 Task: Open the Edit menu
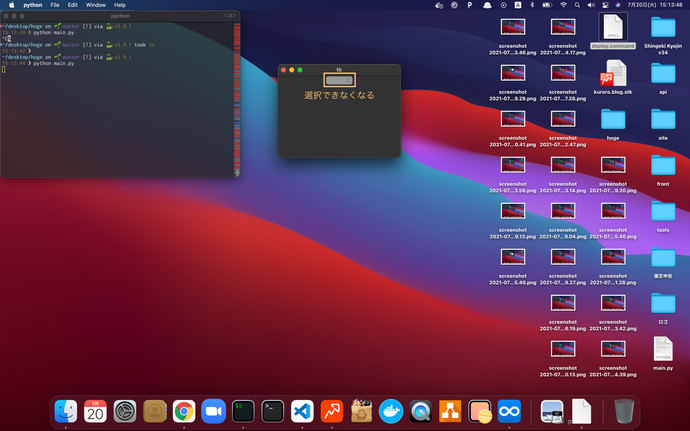click(73, 5)
